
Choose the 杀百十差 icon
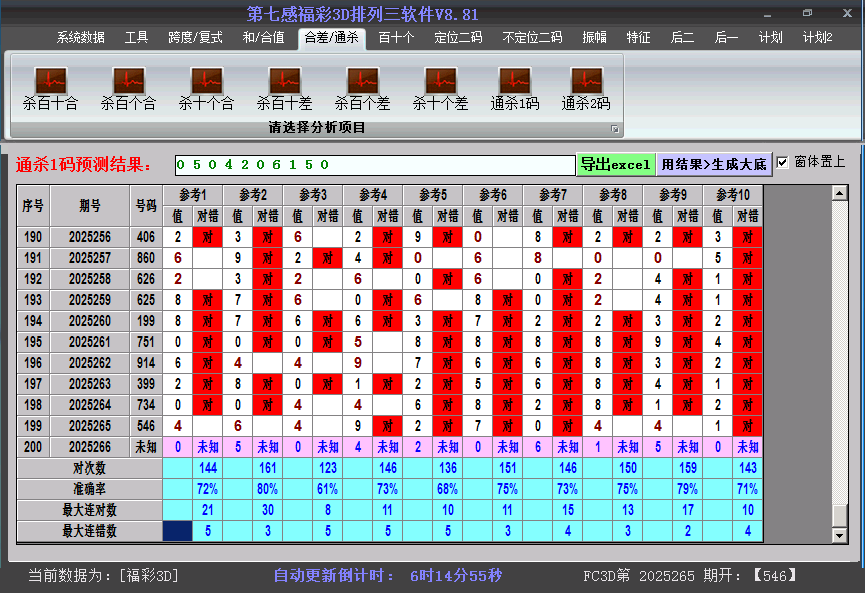(x=284, y=81)
